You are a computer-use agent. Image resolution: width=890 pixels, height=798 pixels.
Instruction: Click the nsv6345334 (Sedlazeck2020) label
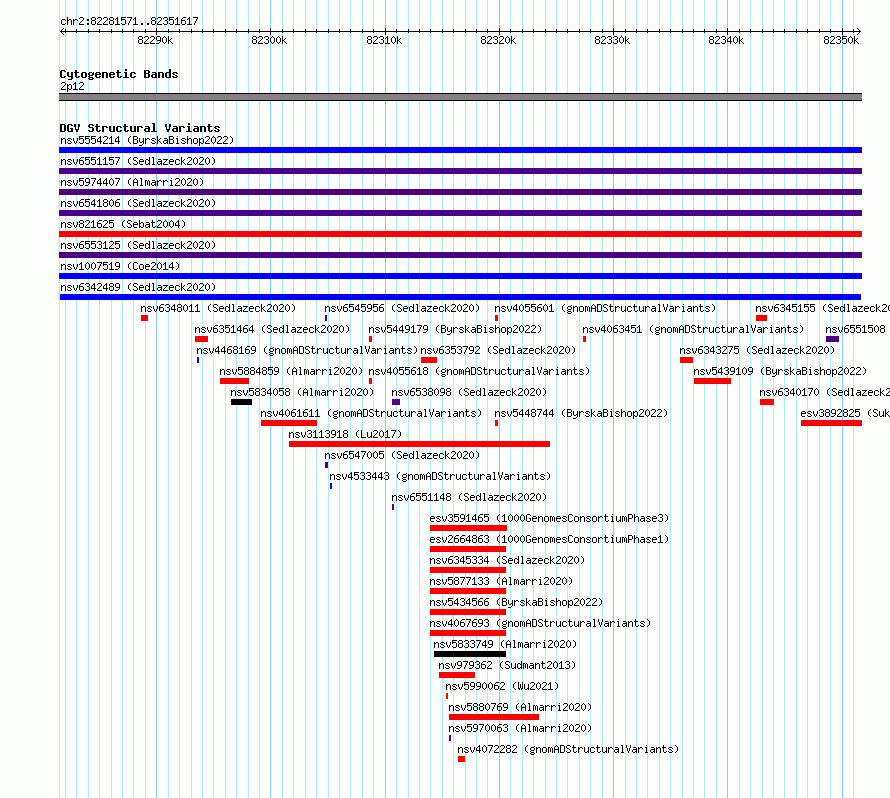point(507,560)
